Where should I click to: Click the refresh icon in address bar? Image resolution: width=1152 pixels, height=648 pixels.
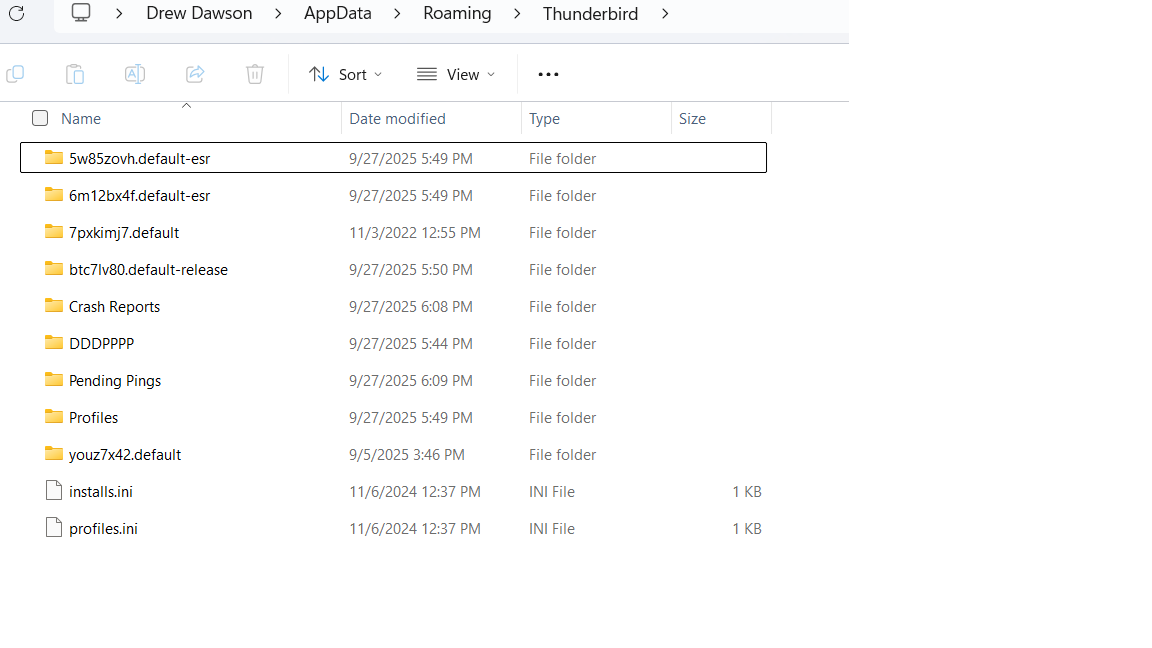click(x=17, y=13)
